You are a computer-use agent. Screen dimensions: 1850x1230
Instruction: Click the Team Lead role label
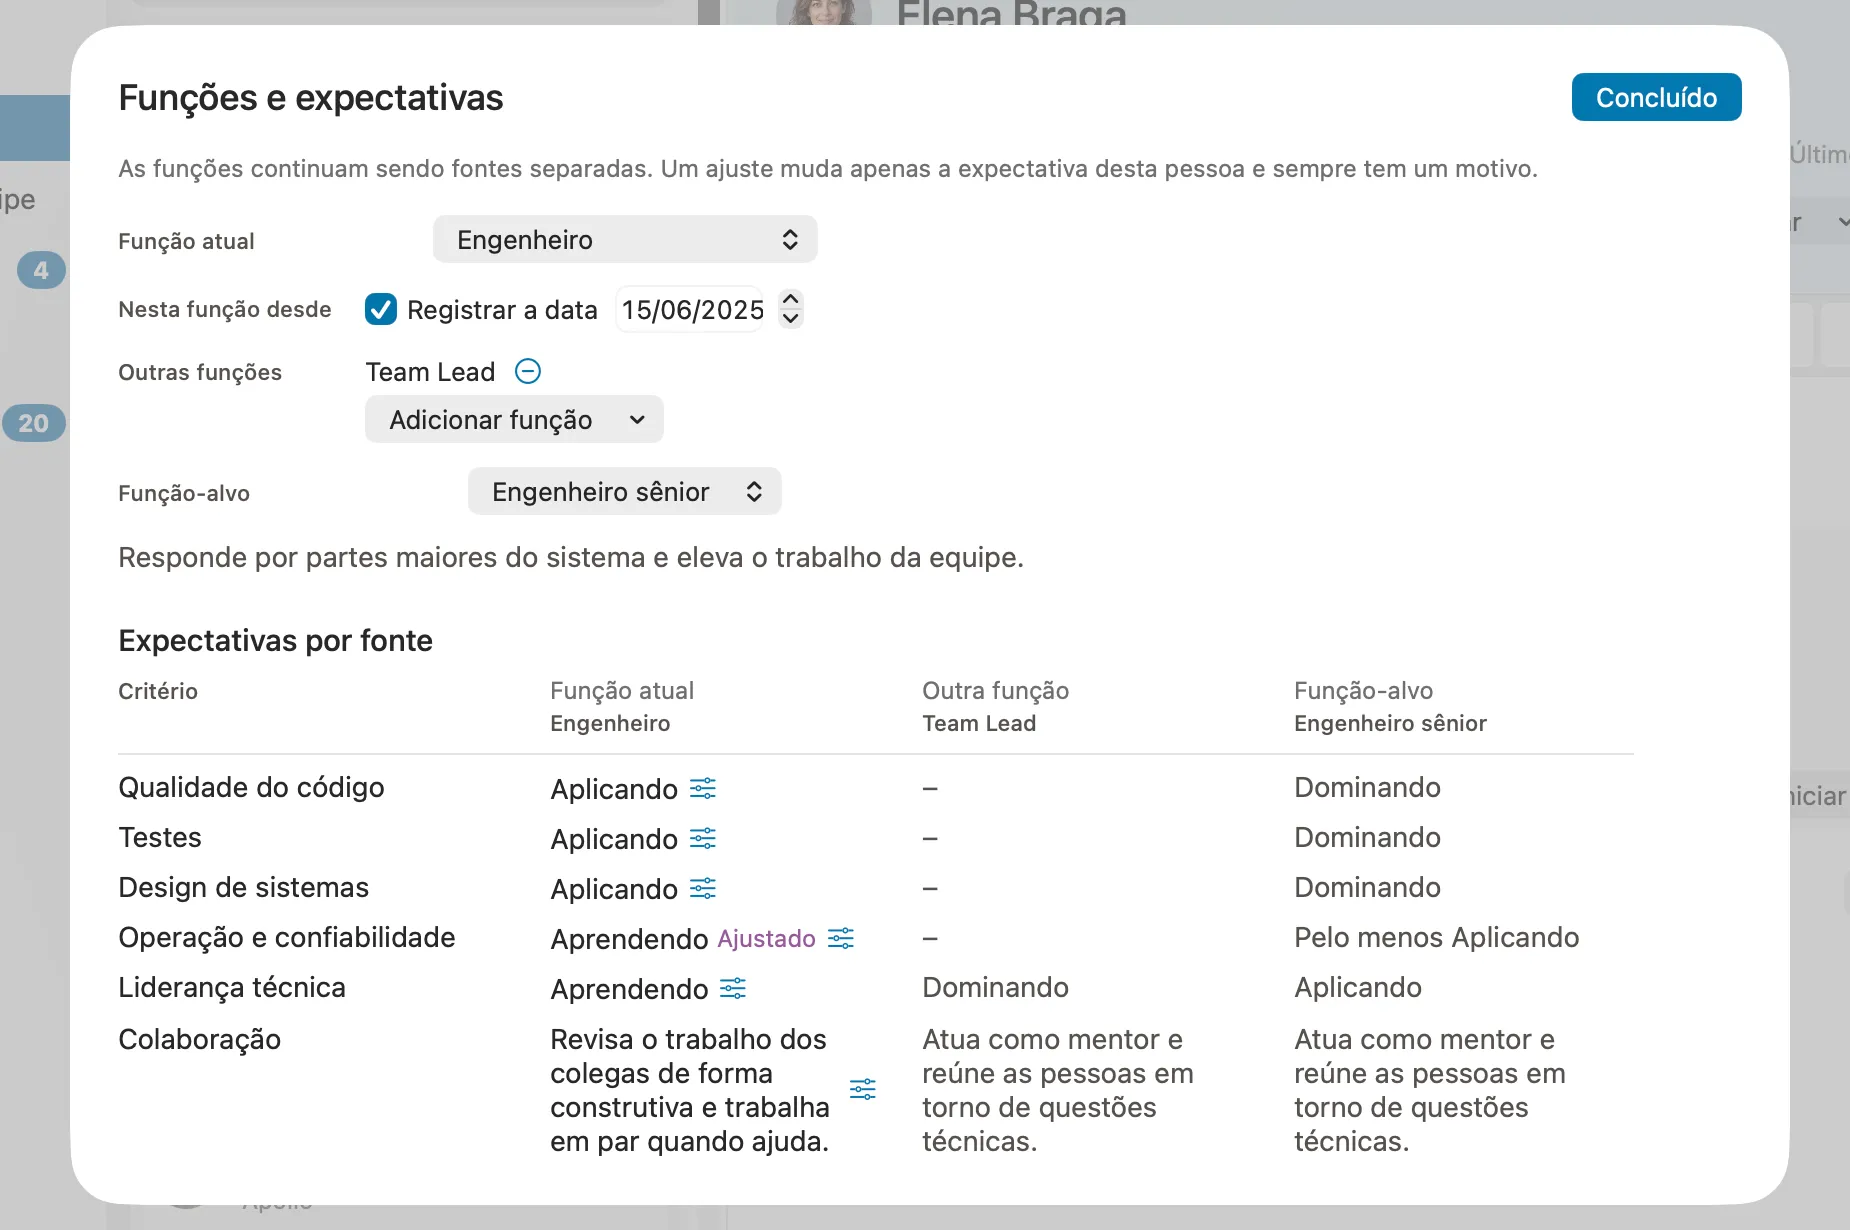[x=430, y=372]
